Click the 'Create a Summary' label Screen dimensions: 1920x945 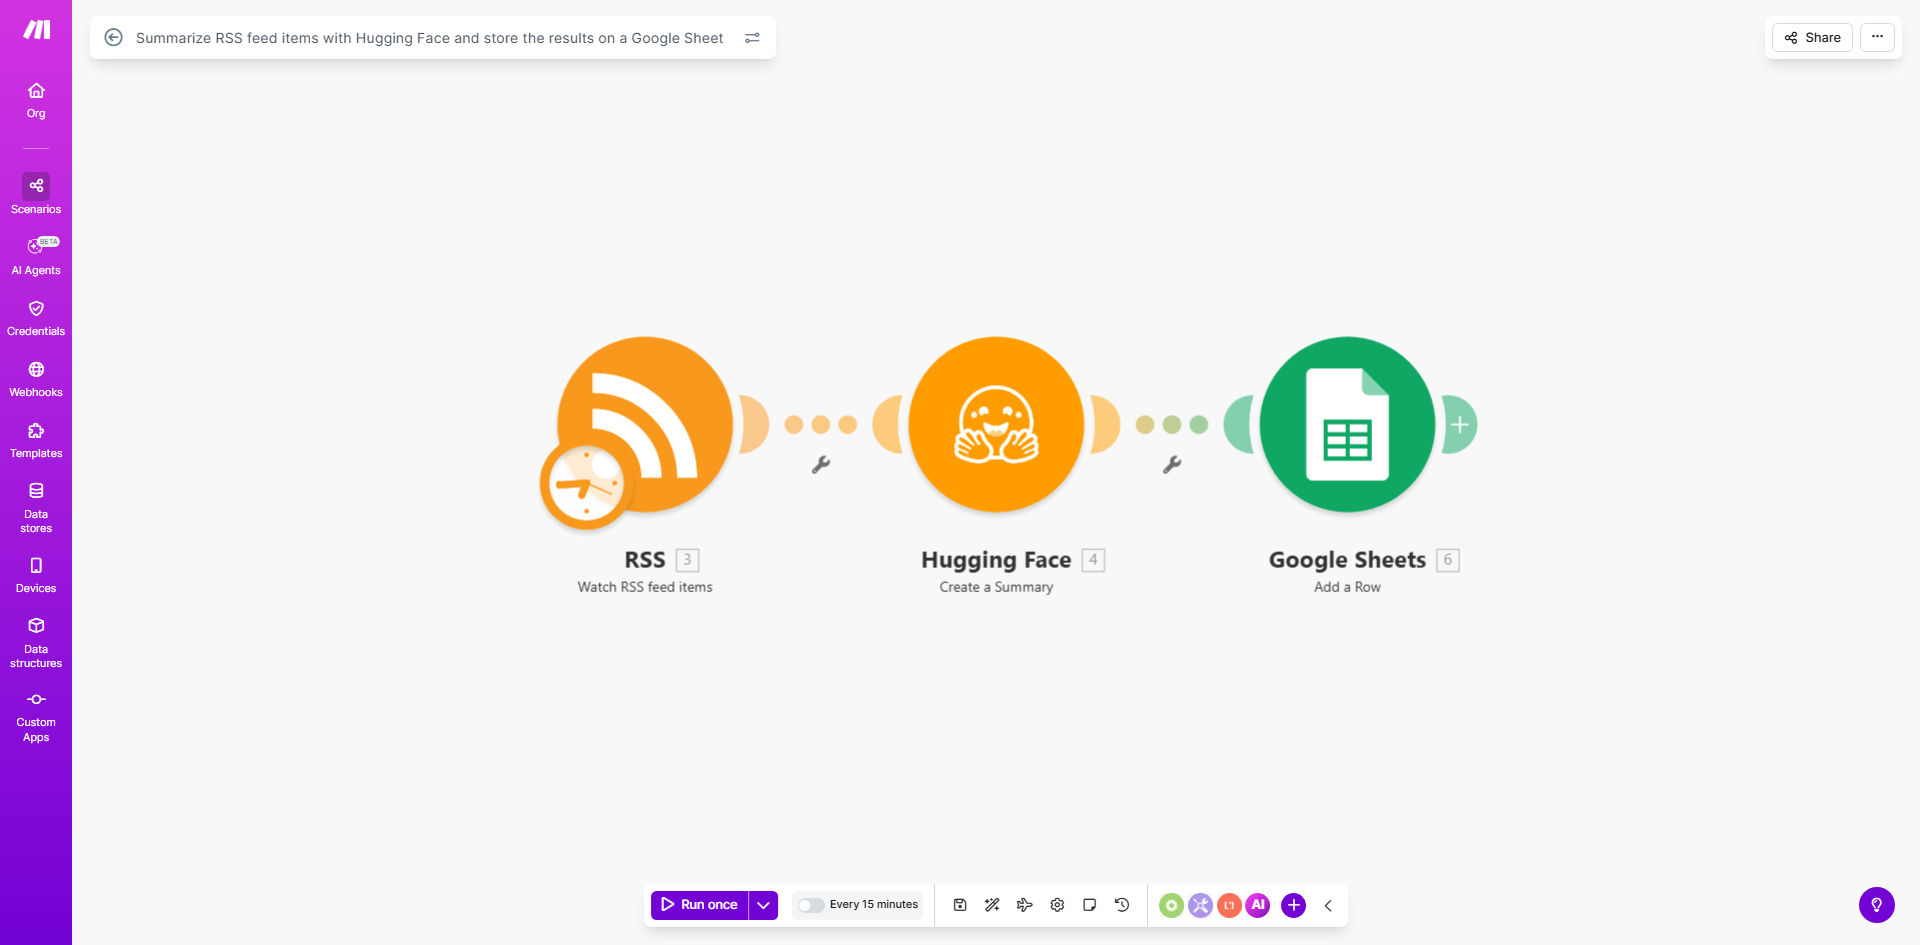[x=996, y=587]
